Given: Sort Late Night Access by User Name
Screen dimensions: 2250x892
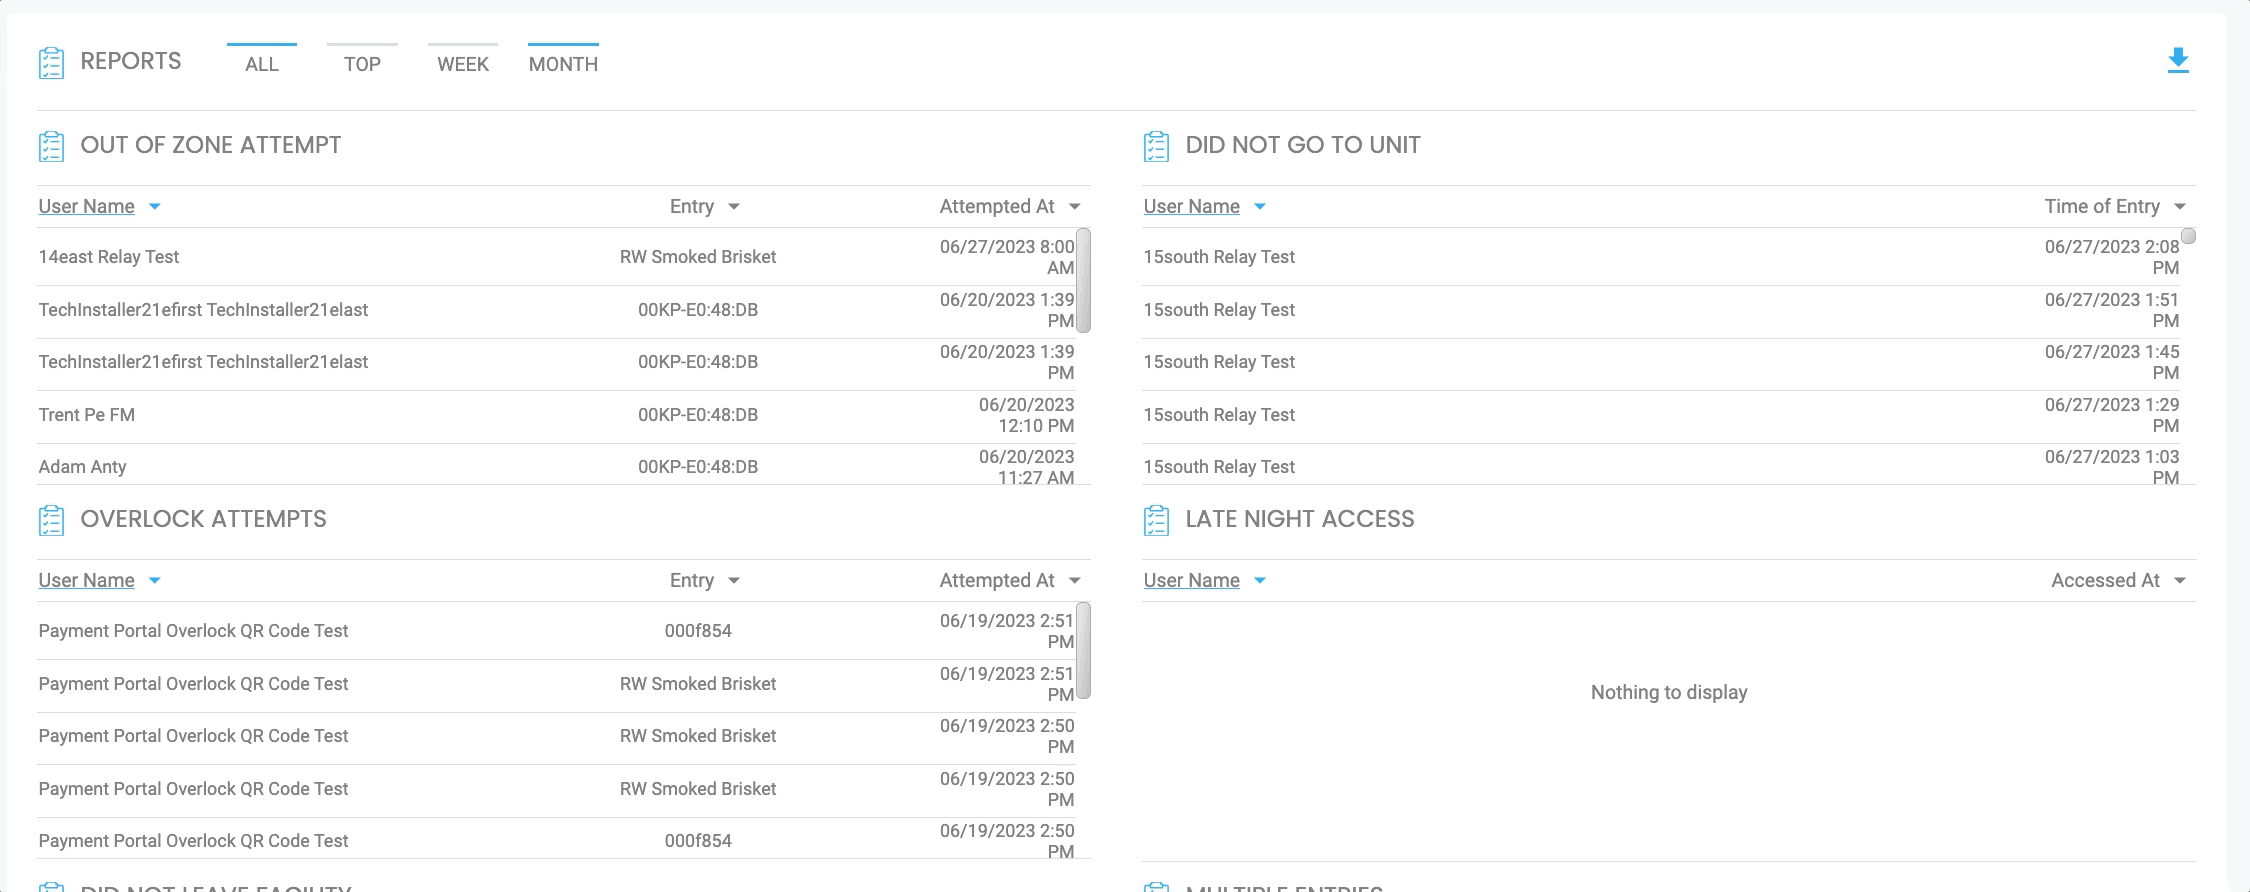Looking at the screenshot, I should (1191, 581).
